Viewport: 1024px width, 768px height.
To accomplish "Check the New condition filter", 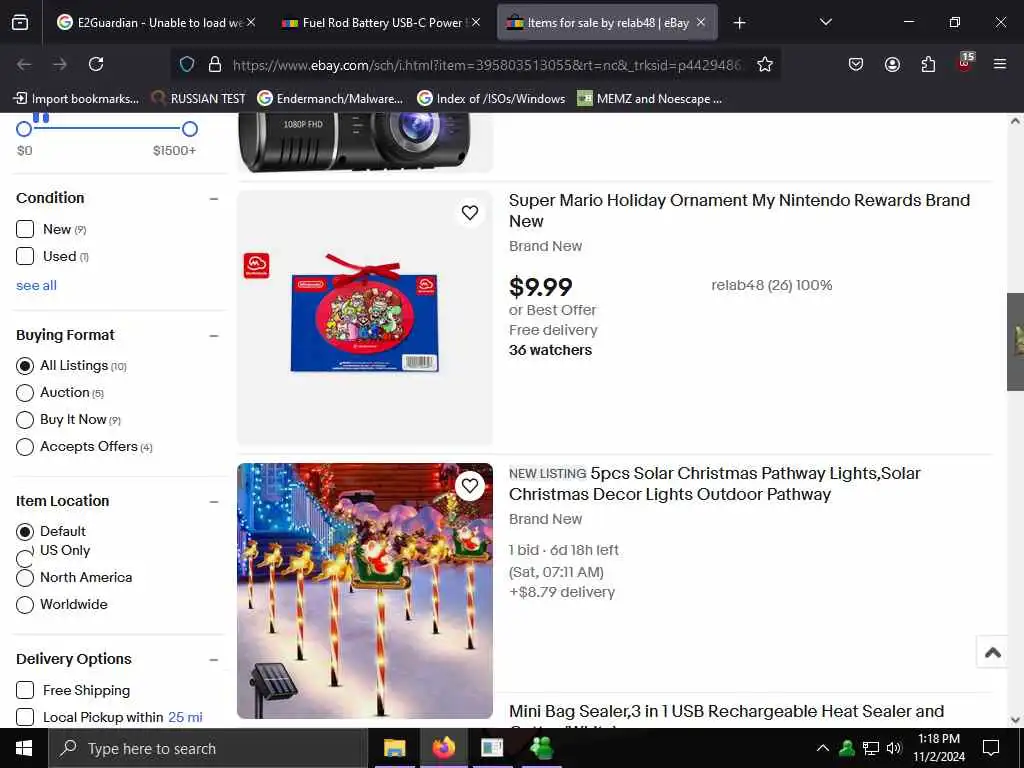I will [25, 229].
